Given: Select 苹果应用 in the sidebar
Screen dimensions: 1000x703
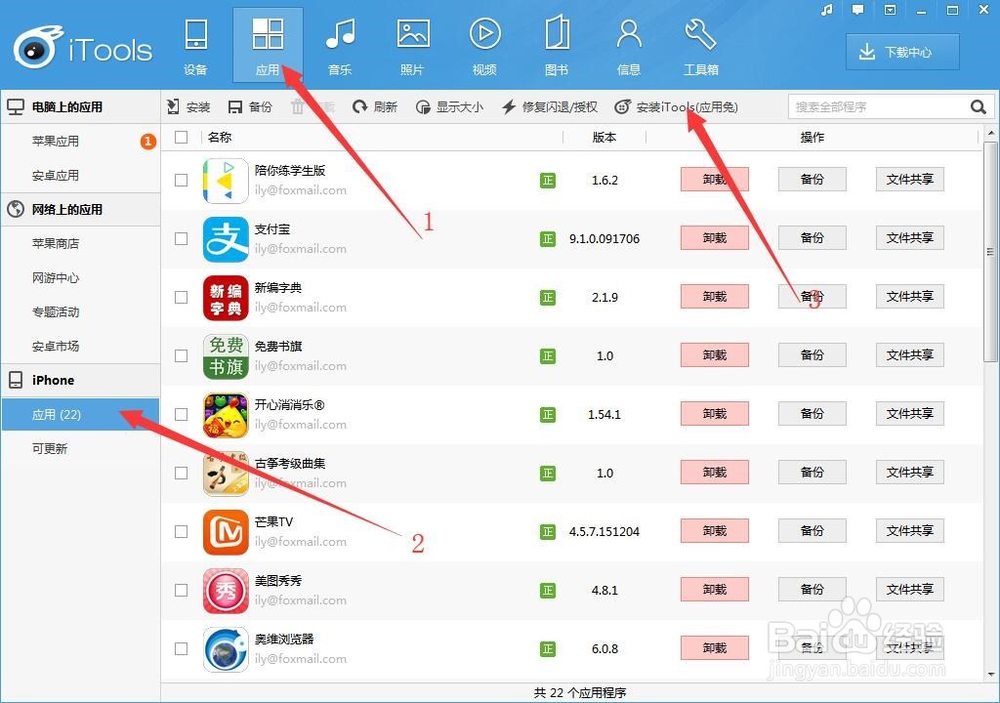Looking at the screenshot, I should tap(80, 141).
